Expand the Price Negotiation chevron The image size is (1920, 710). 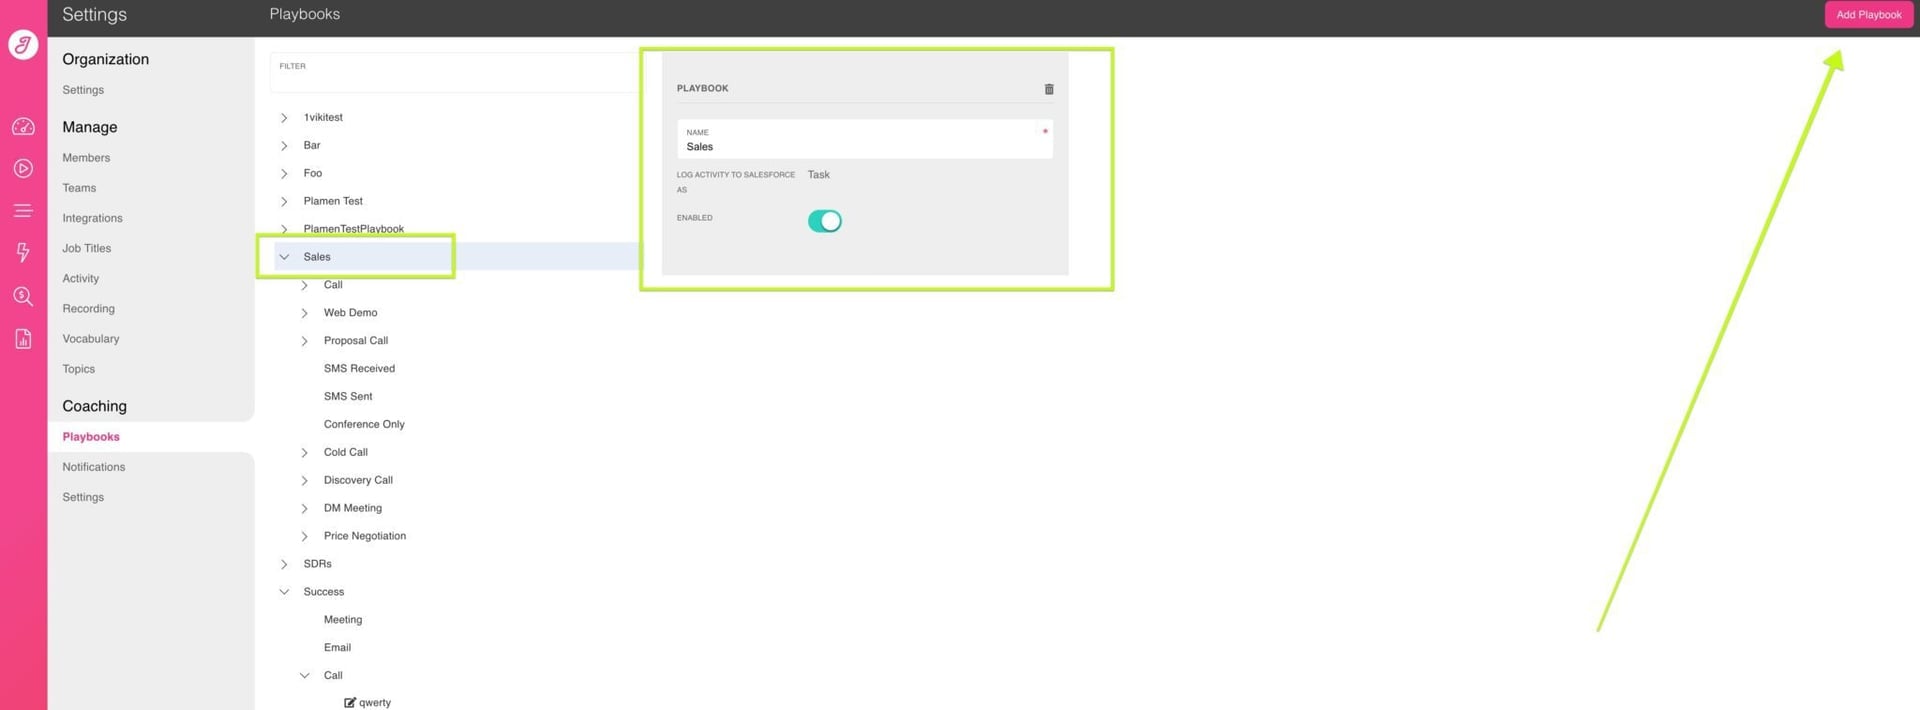tap(304, 537)
